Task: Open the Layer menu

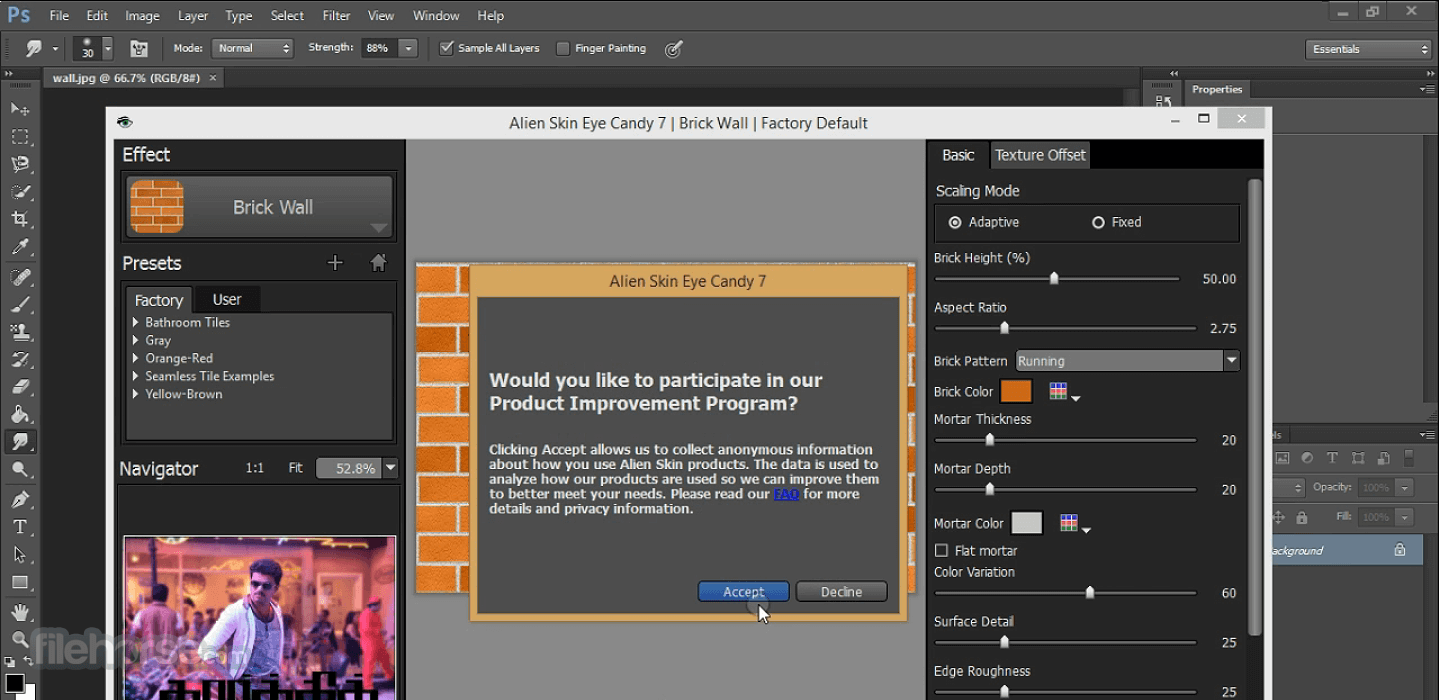Action: coord(193,16)
